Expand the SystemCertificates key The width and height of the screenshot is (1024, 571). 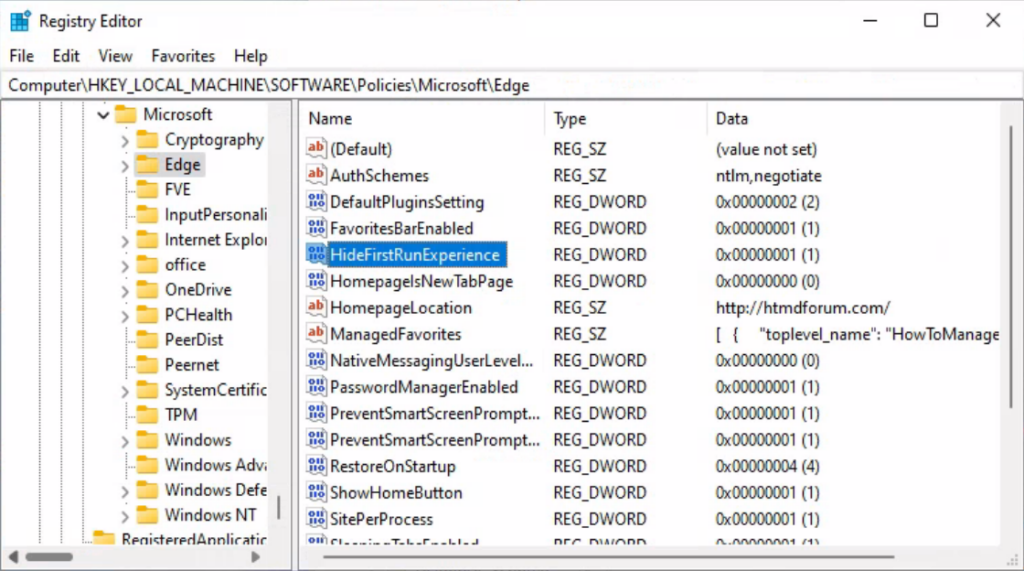[x=125, y=391]
